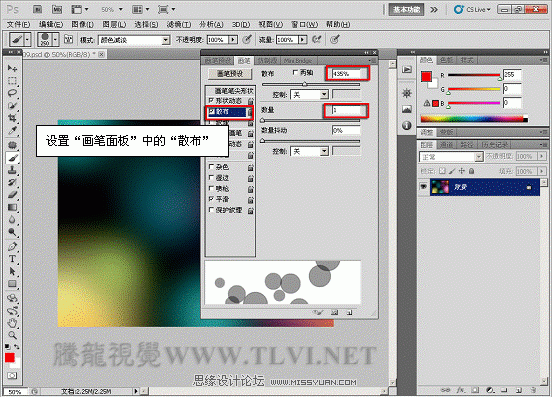The width and height of the screenshot is (552, 397).
Task: Select the Gradient tool
Action: [12, 207]
